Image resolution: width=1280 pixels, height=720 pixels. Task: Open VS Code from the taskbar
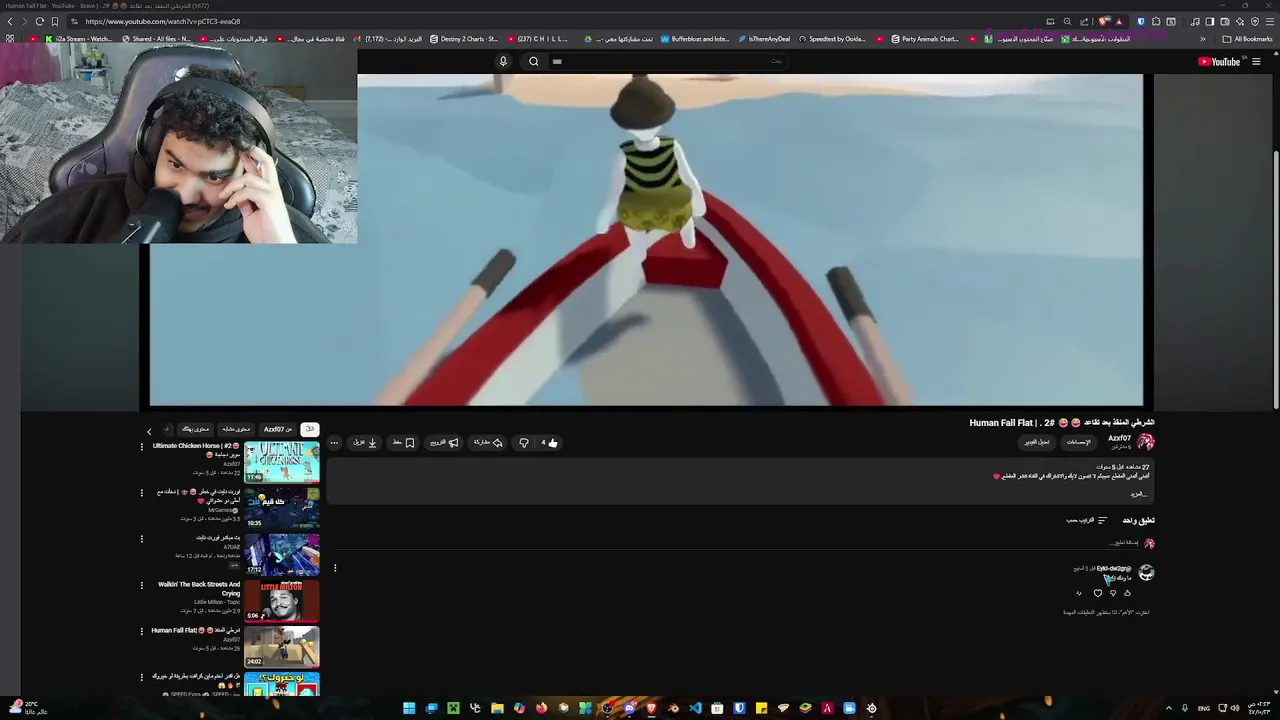point(695,708)
